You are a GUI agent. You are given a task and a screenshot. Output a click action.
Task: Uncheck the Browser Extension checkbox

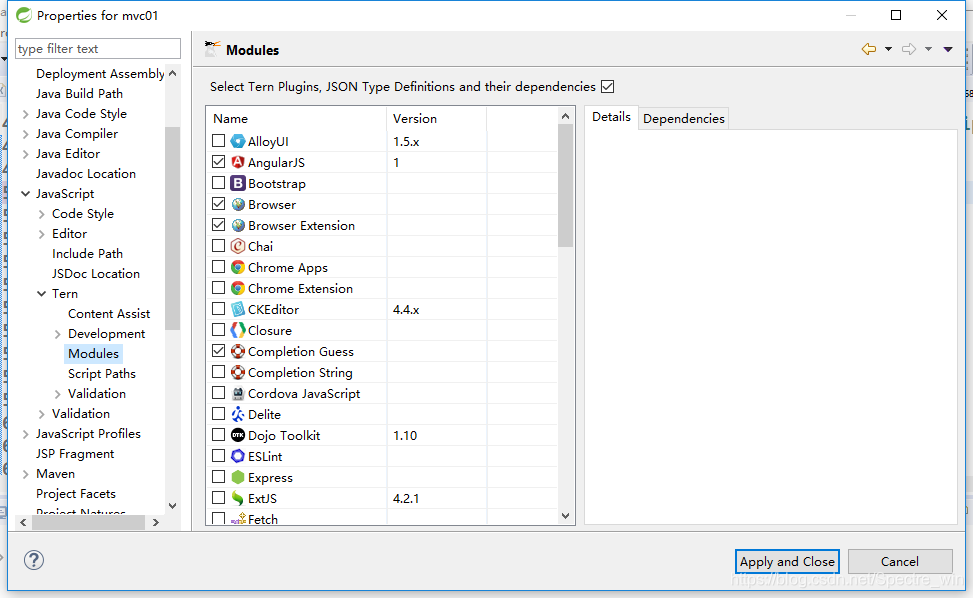[x=218, y=225]
